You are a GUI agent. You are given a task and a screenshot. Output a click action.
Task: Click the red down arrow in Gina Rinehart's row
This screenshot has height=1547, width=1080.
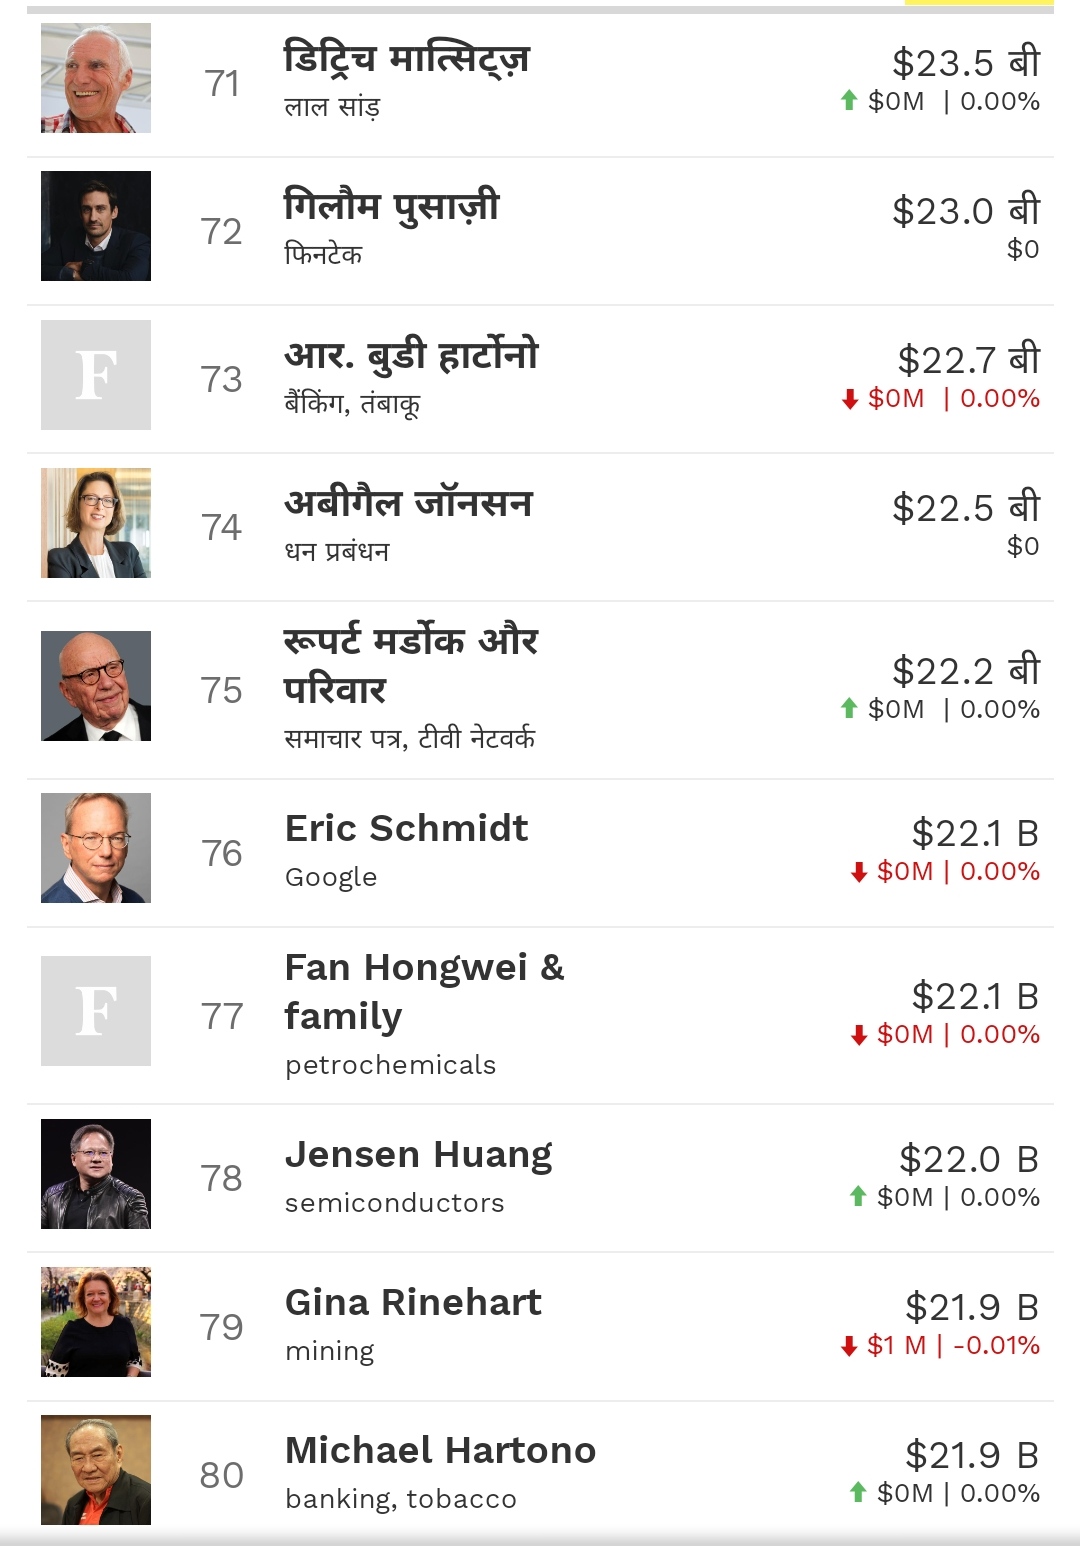click(x=849, y=1346)
